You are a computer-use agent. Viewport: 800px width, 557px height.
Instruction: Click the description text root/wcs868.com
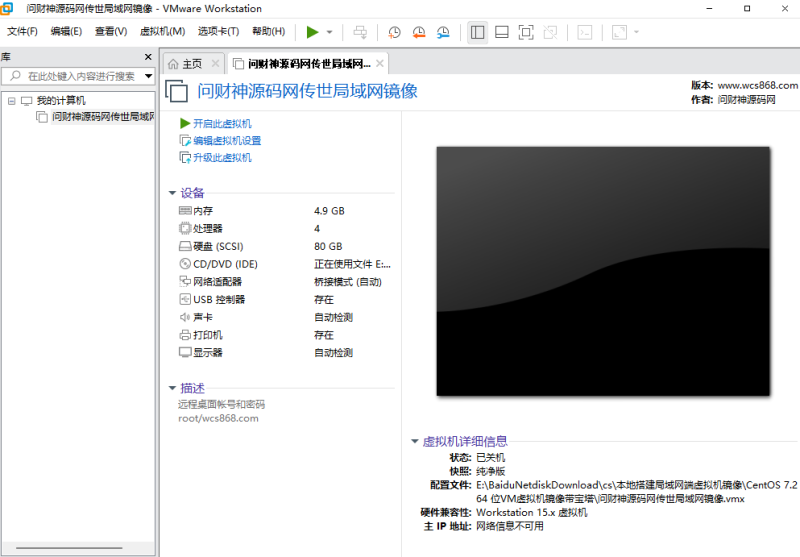pos(218,418)
